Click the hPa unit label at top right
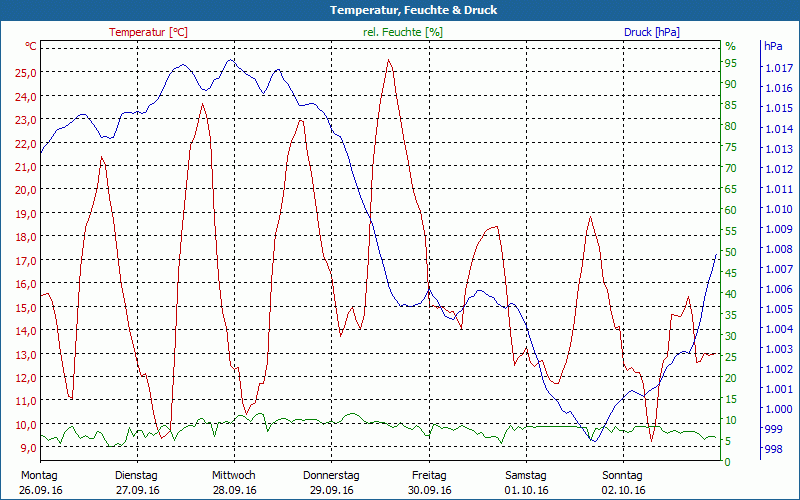This screenshot has width=800, height=500. [773, 46]
